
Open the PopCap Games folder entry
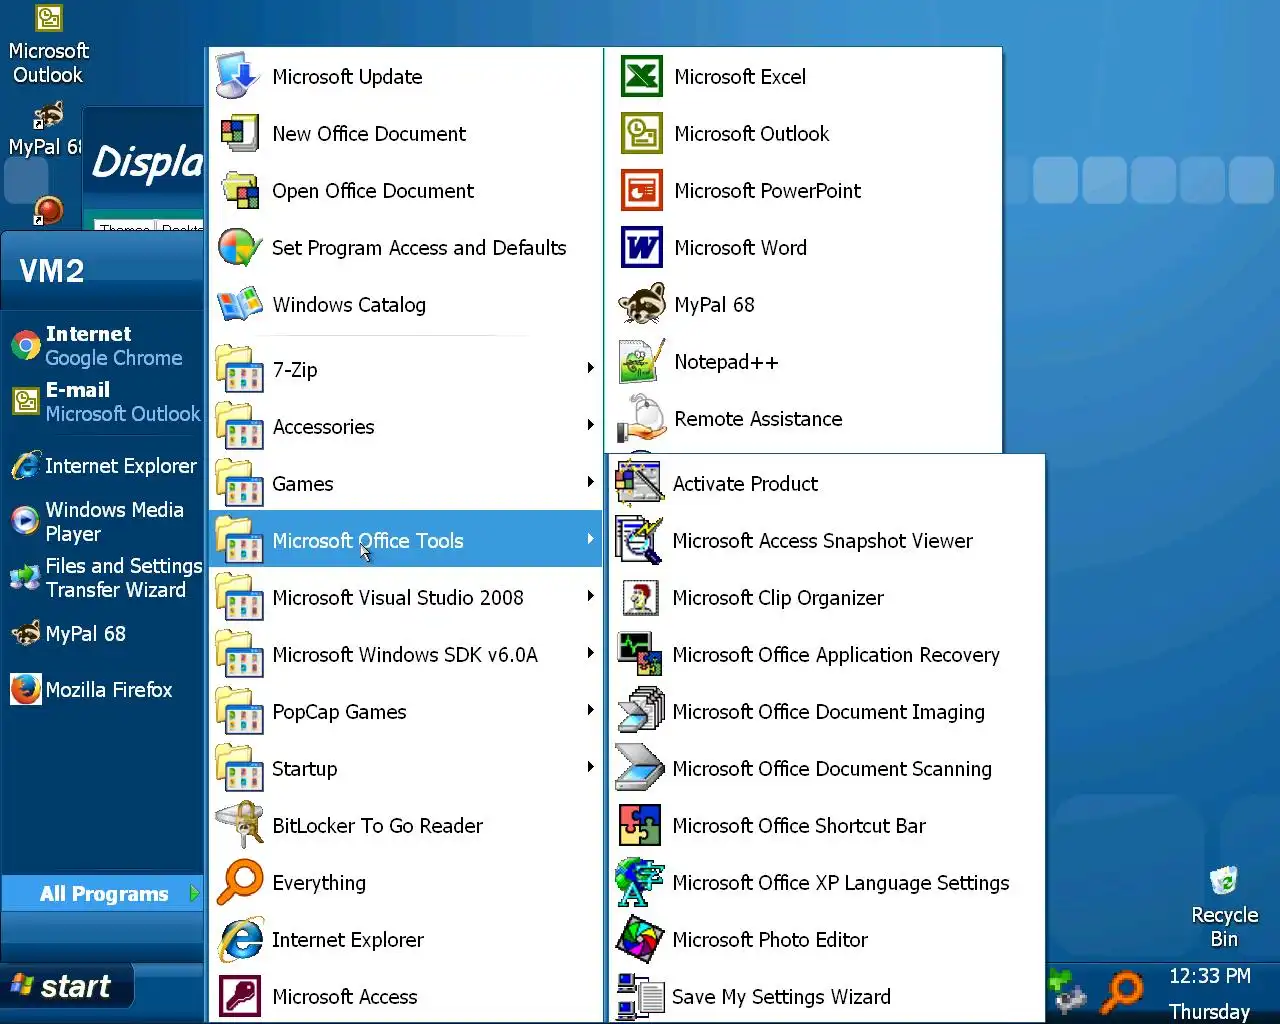click(x=405, y=712)
